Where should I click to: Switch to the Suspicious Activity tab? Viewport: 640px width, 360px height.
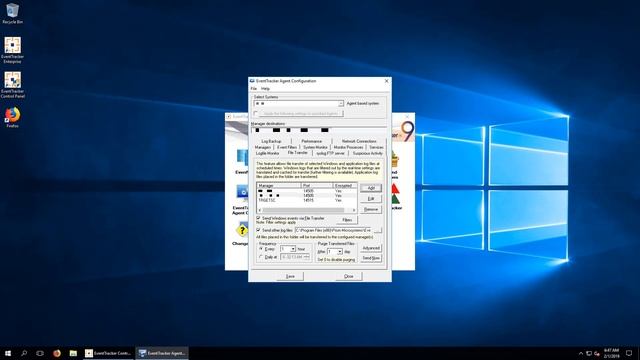click(367, 153)
